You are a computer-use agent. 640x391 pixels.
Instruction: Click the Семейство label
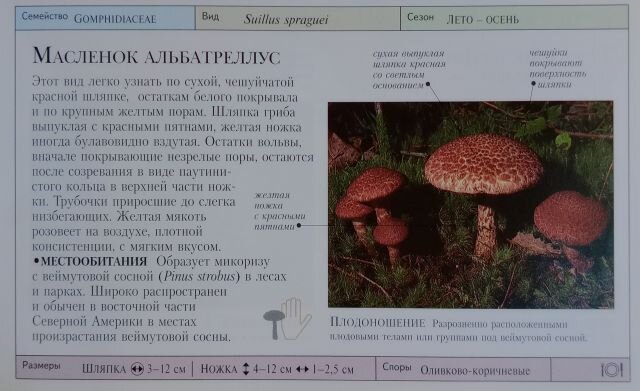[x=44, y=16]
